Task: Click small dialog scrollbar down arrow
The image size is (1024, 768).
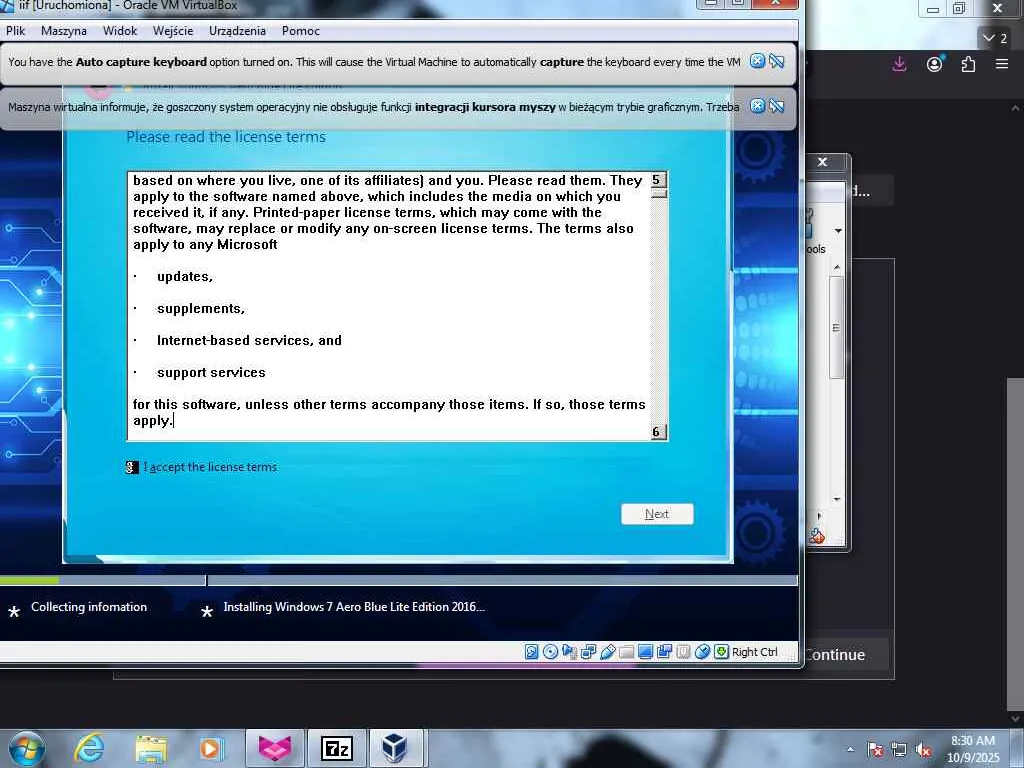Action: [837, 500]
